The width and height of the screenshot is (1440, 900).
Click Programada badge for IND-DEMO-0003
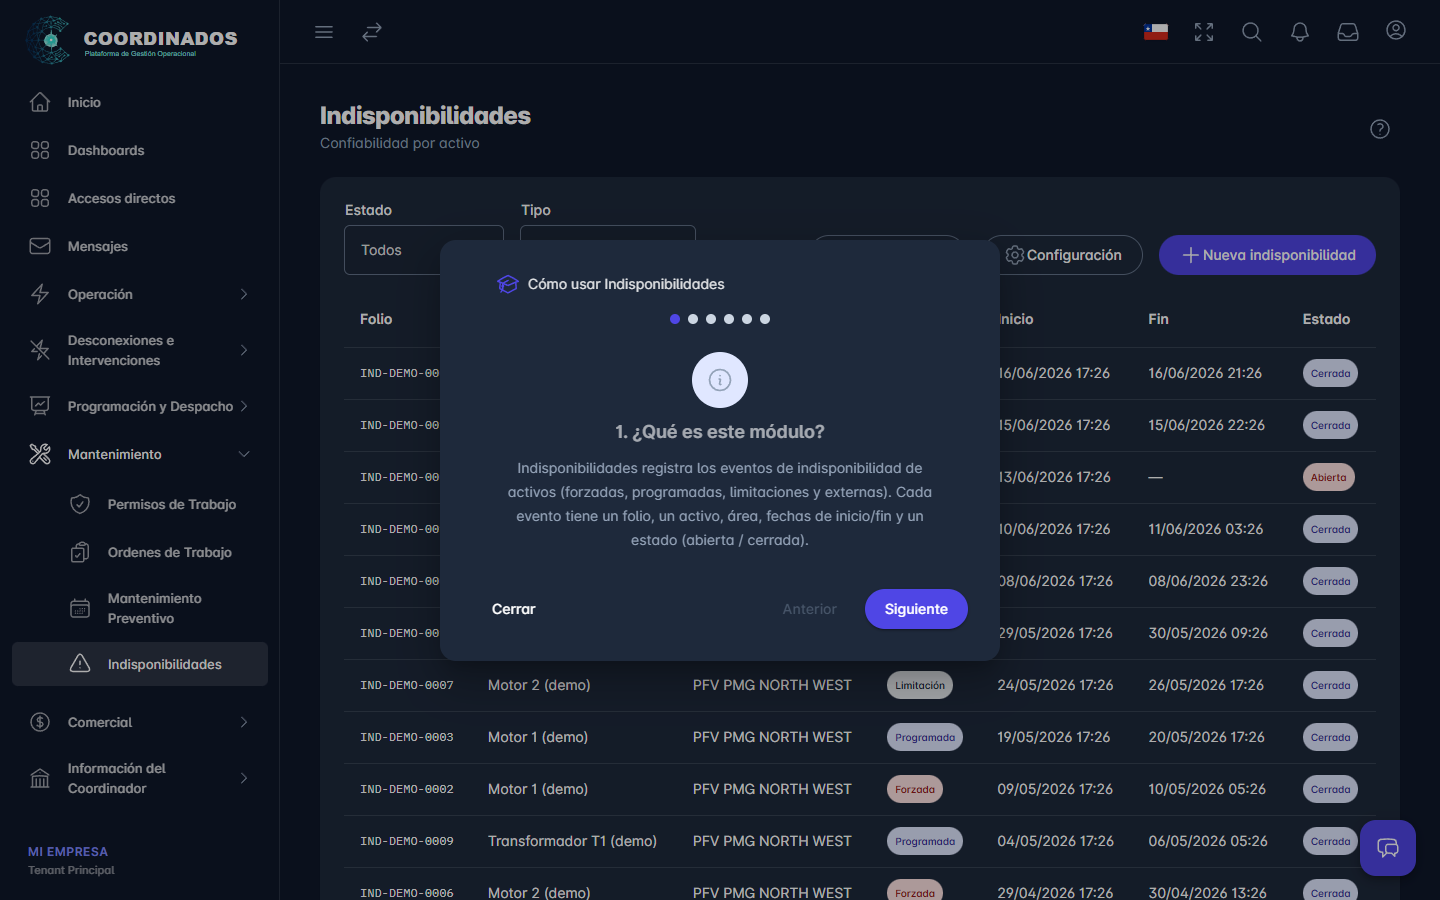[925, 737]
